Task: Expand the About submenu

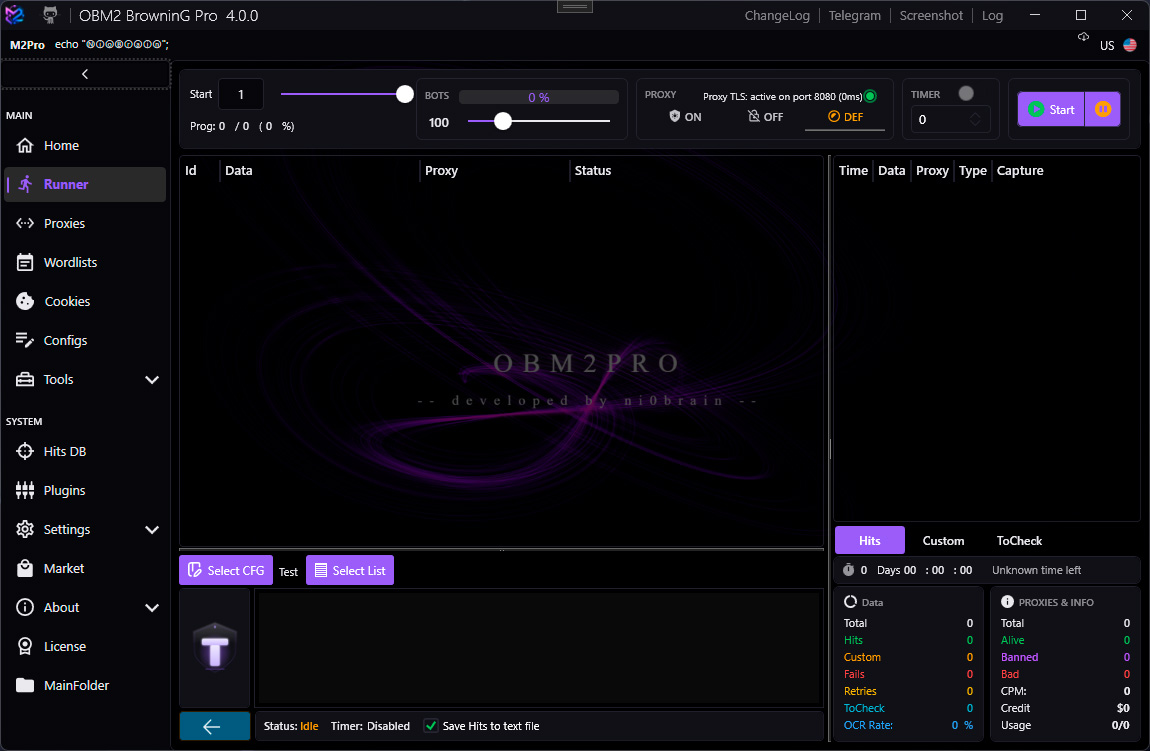Action: [x=152, y=607]
